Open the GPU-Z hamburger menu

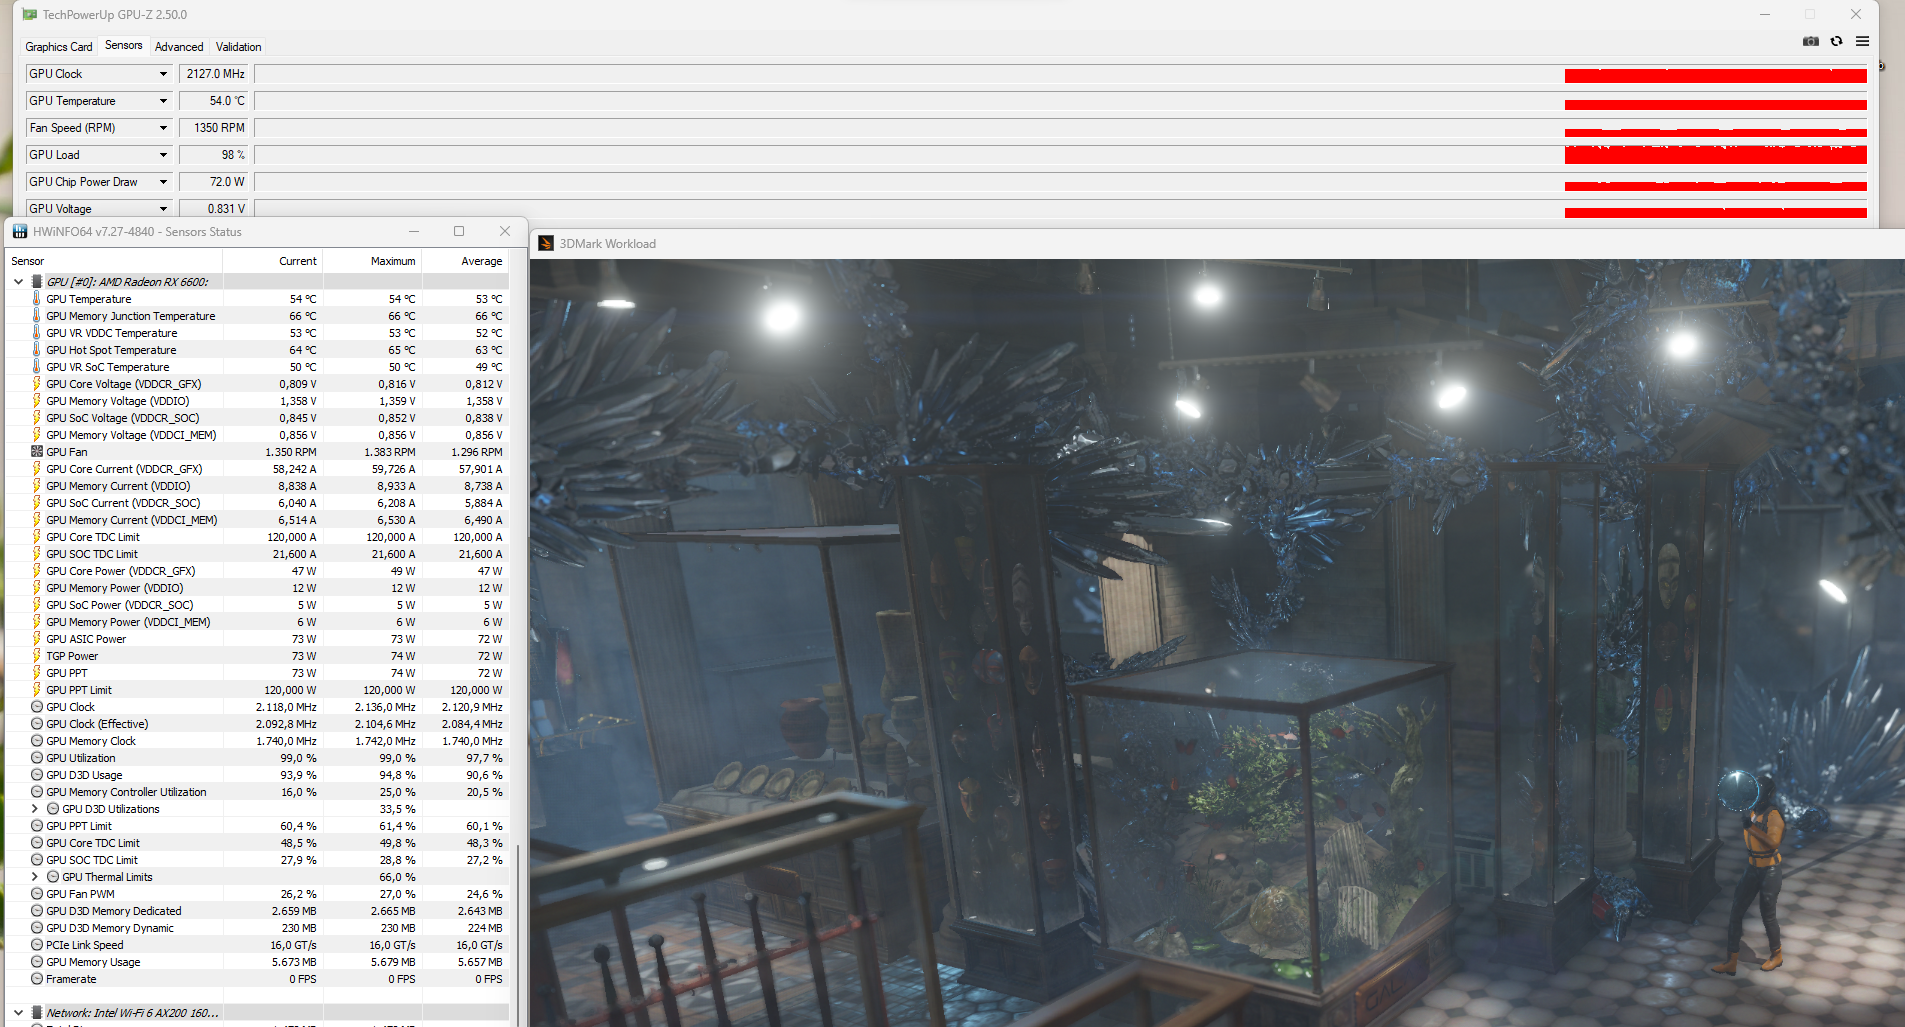[x=1862, y=41]
